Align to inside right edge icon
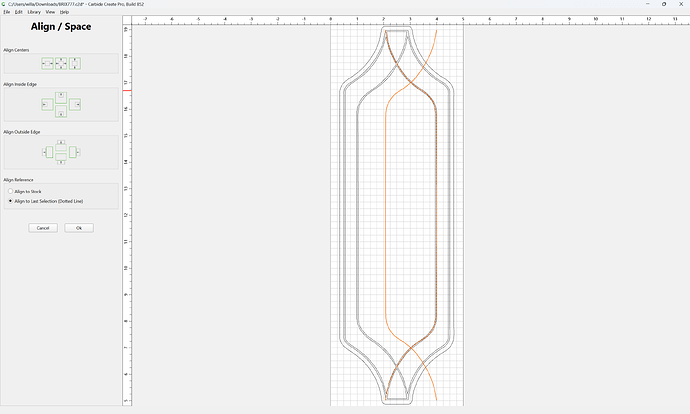The height and width of the screenshot is (414, 690). (75, 105)
